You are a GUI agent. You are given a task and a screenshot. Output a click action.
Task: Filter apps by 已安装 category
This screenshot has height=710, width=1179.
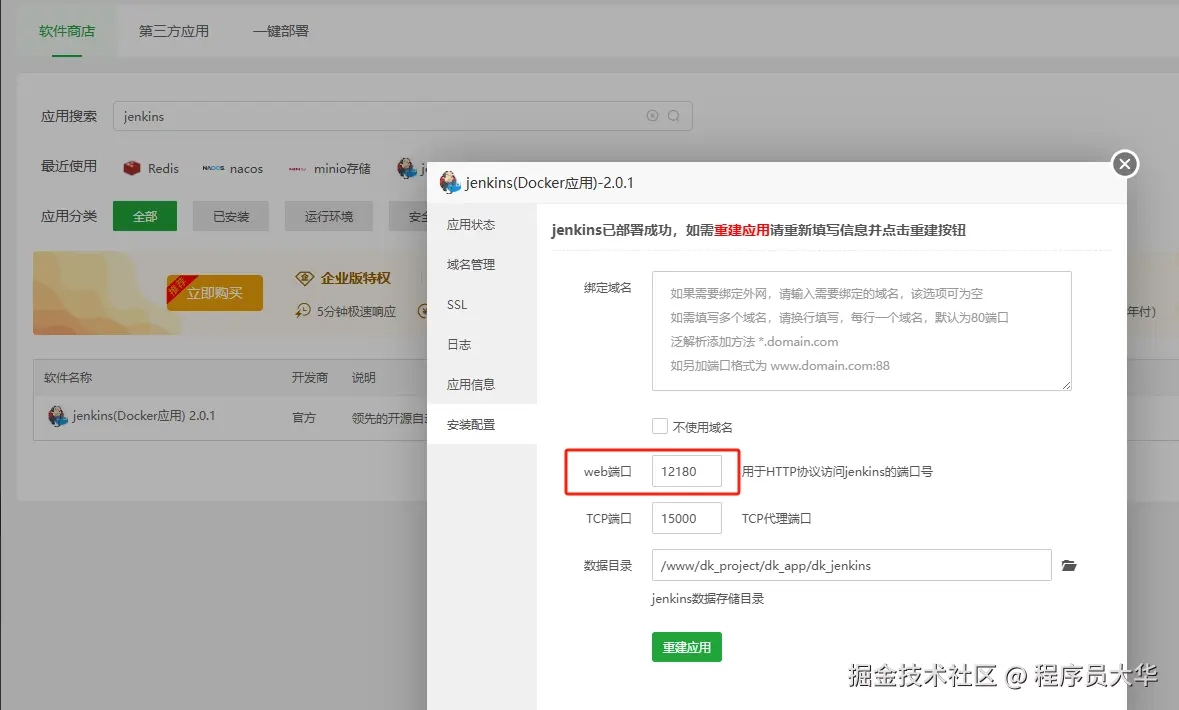pos(231,216)
